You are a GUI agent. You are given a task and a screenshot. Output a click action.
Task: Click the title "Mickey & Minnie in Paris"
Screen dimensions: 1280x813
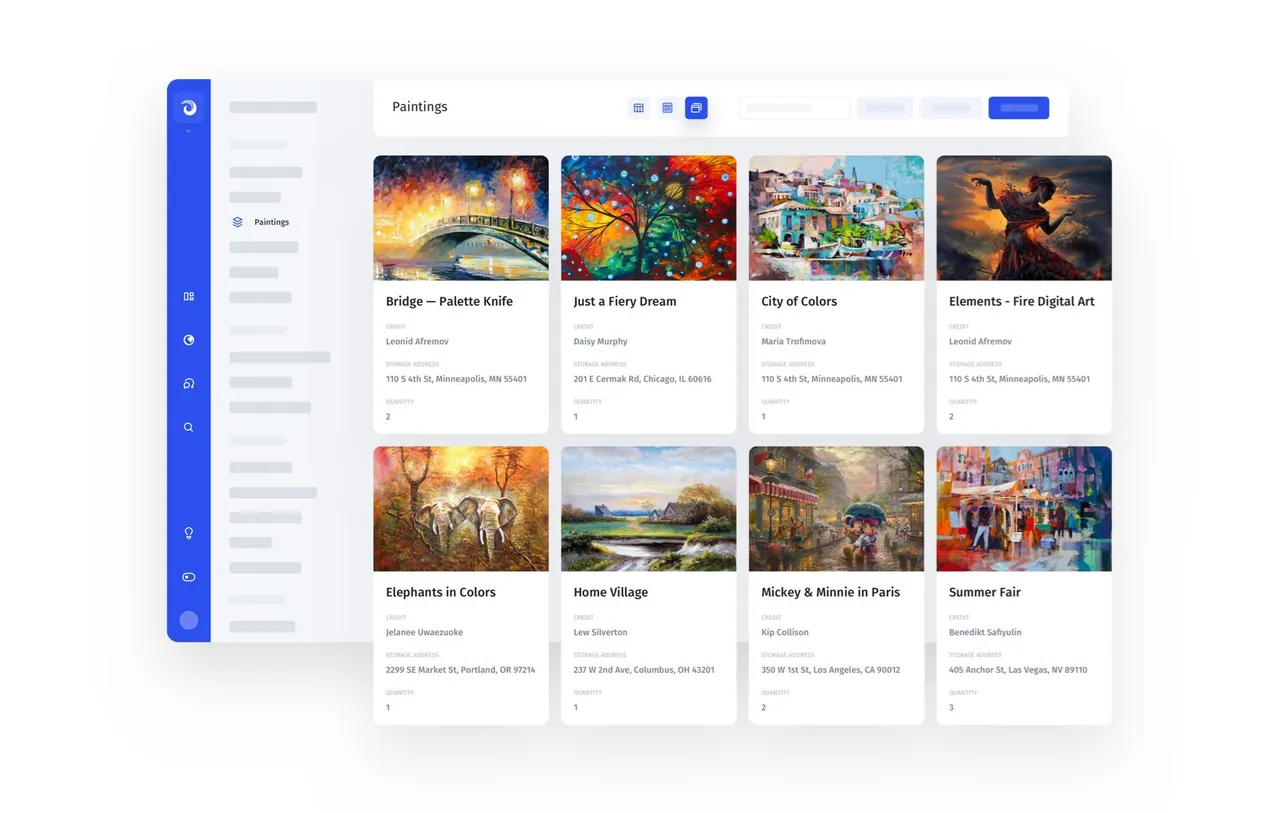830,592
